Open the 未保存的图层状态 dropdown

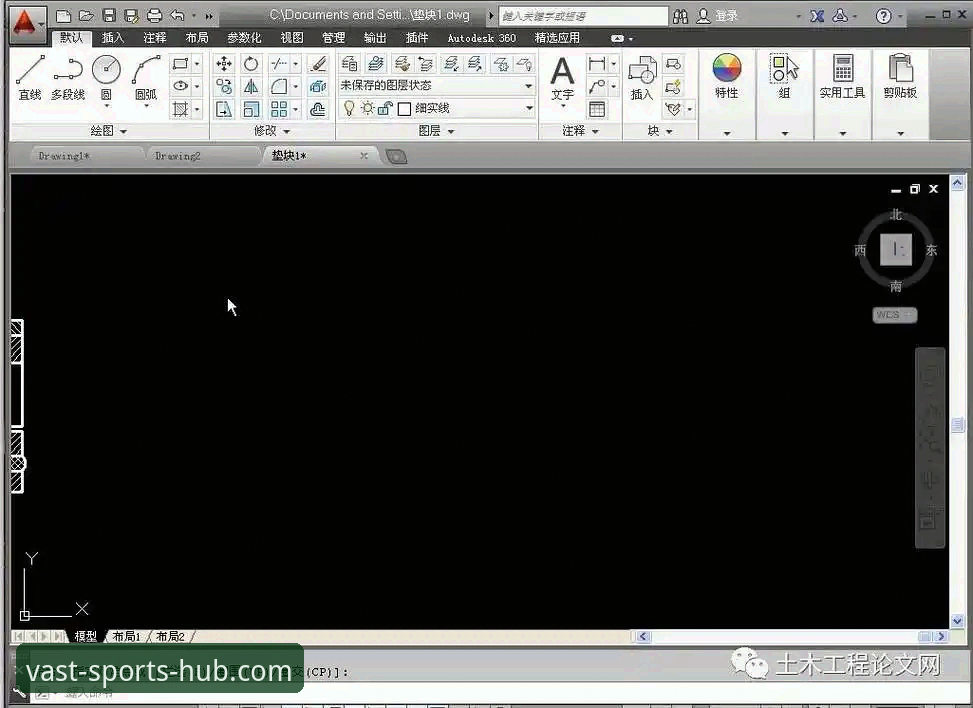[x=436, y=86]
